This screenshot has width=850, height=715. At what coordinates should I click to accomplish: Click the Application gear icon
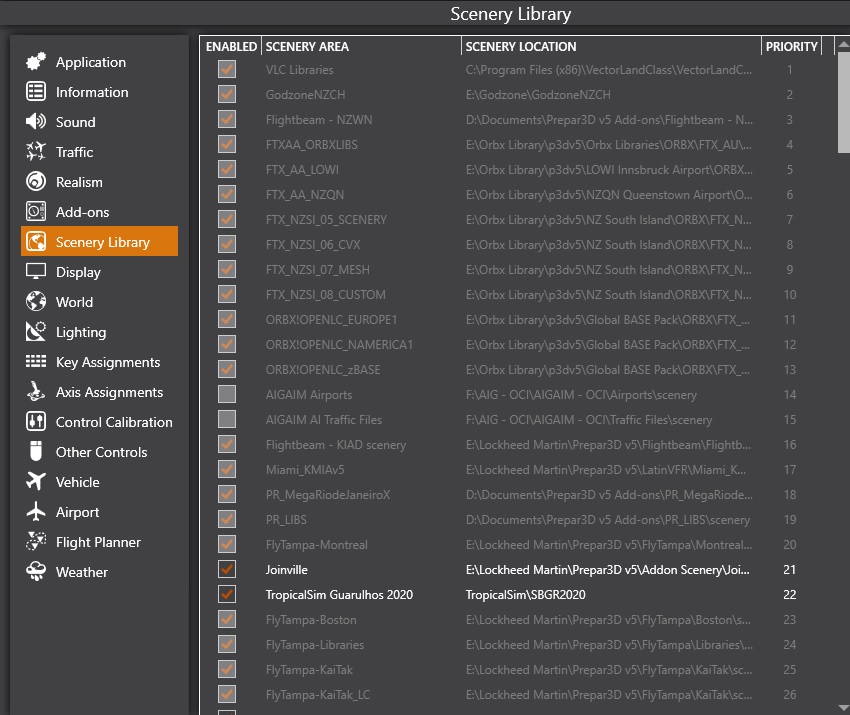pos(36,62)
